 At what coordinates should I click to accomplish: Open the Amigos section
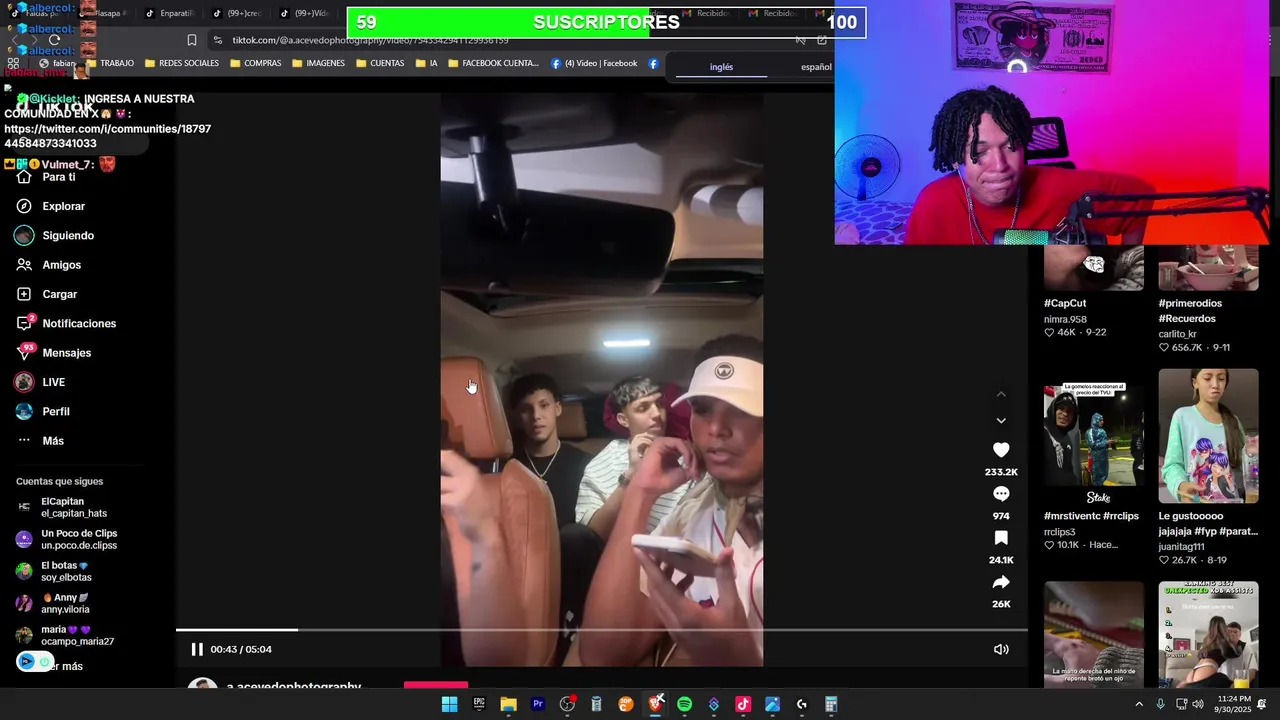tap(49, 265)
